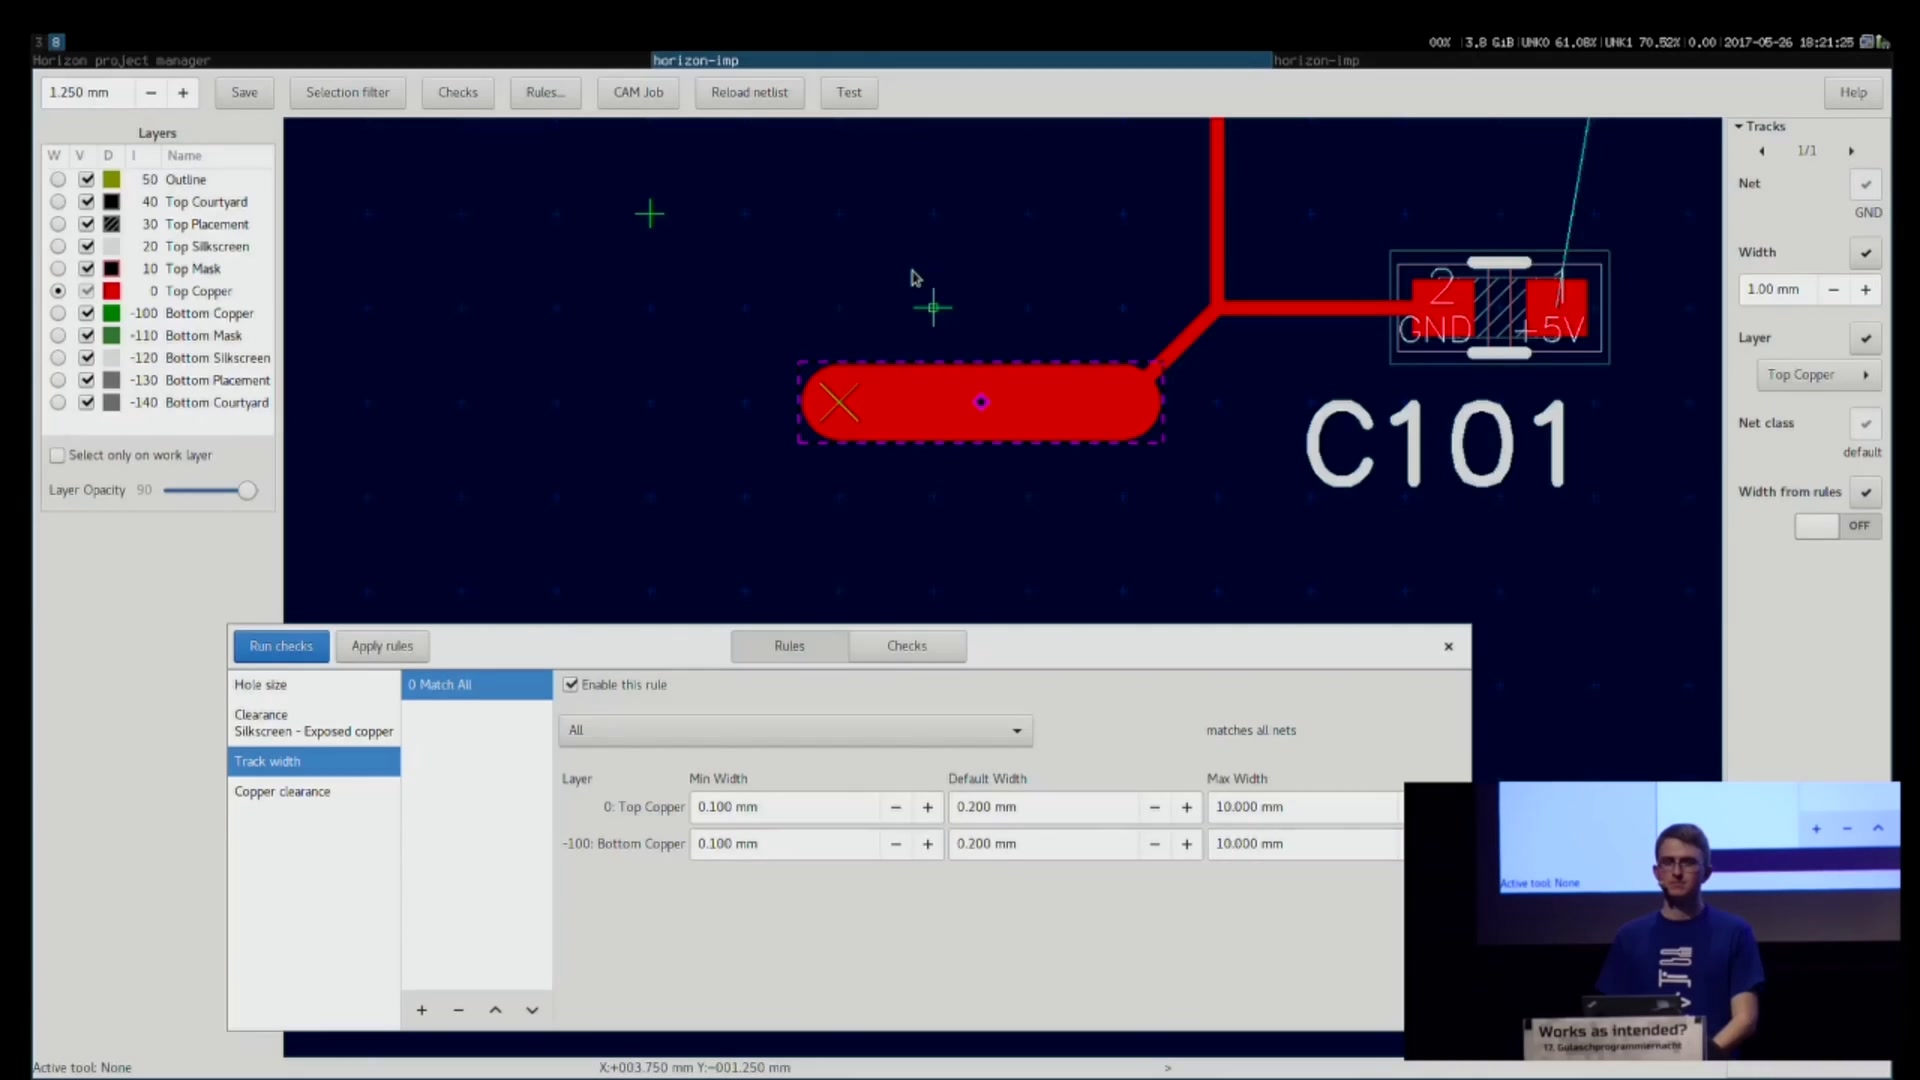1920x1080 pixels.
Task: Edit Top Copper max width field
Action: [1304, 808]
